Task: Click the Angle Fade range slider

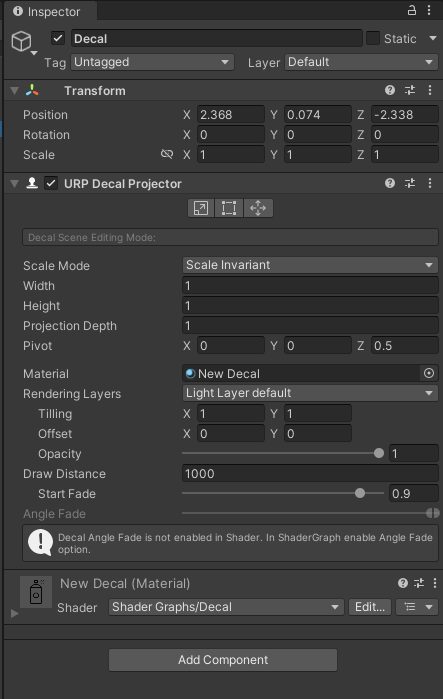Action: pyautogui.click(x=311, y=513)
